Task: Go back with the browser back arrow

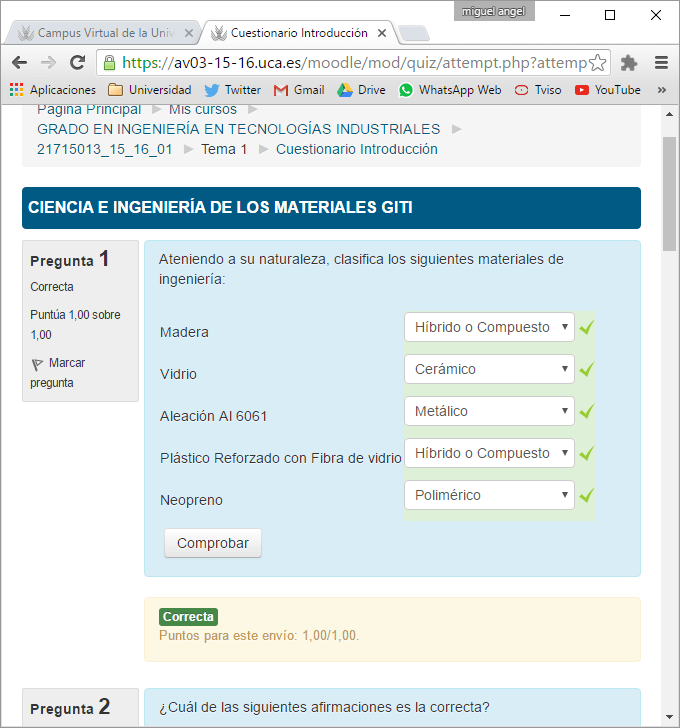Action: tap(19, 62)
